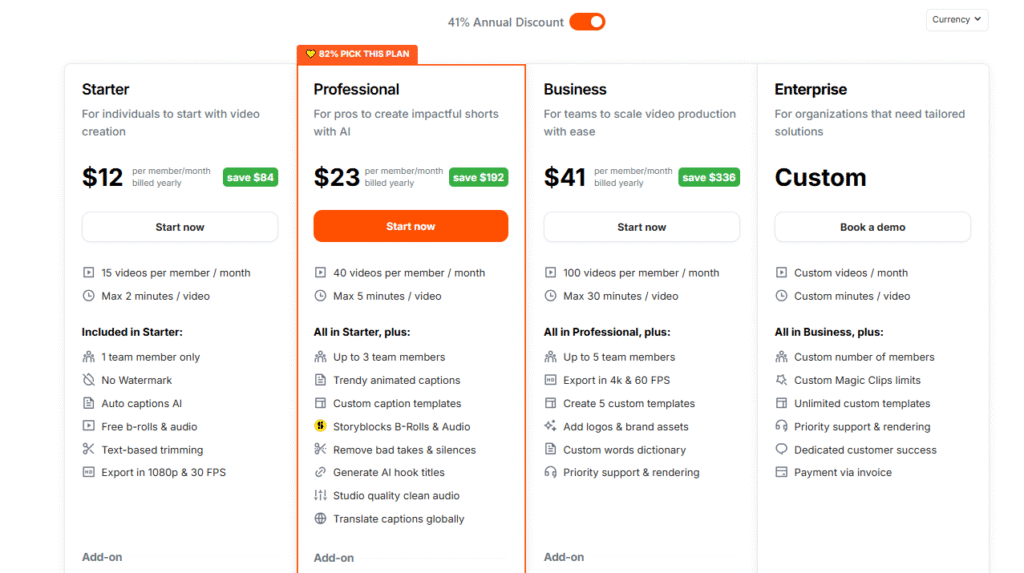Click the scissors icon beside Text-based trimming

(88, 449)
